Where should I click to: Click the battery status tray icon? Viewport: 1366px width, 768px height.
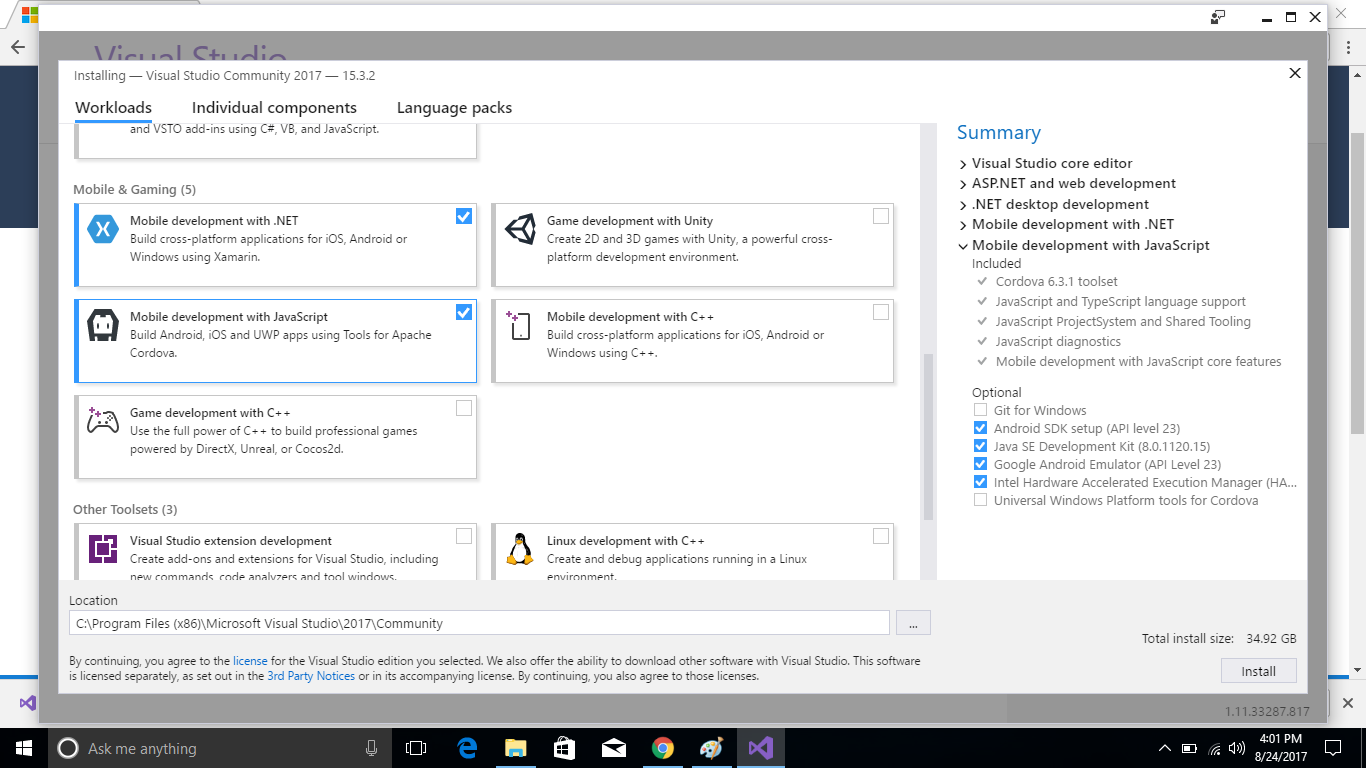coord(1190,748)
